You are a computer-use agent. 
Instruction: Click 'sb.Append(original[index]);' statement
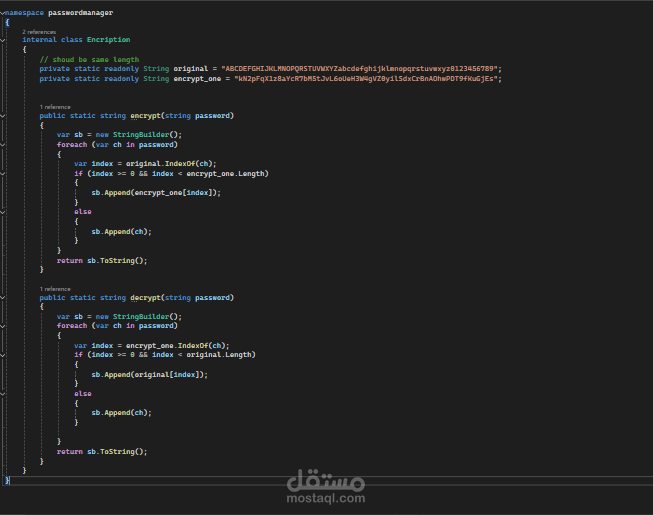point(150,375)
